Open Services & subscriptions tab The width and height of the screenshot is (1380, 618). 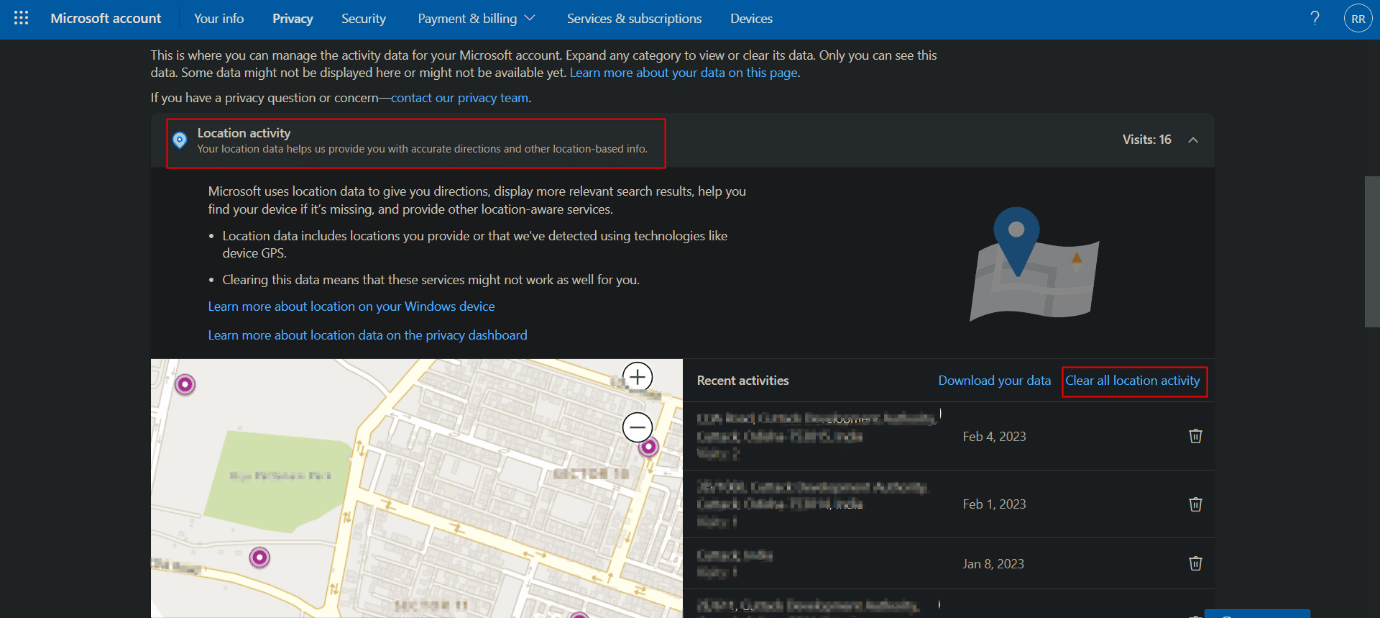(x=634, y=18)
